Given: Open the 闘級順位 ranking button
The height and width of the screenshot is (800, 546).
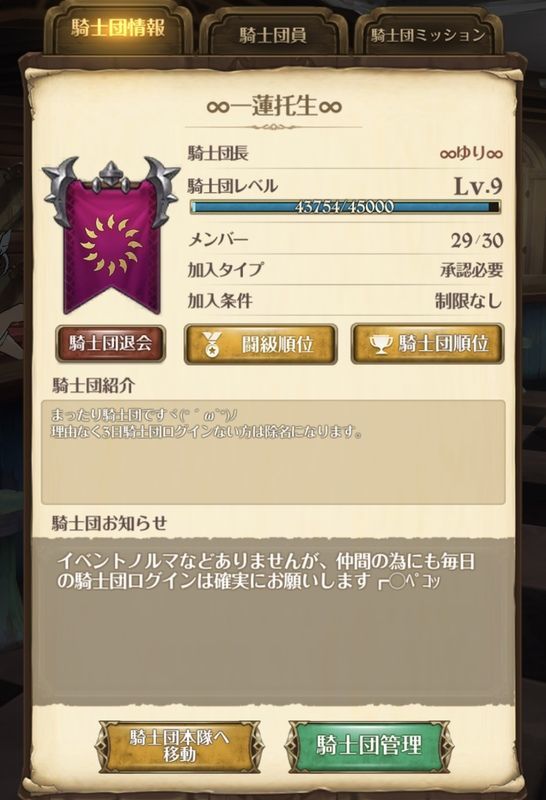Looking at the screenshot, I should point(260,344).
